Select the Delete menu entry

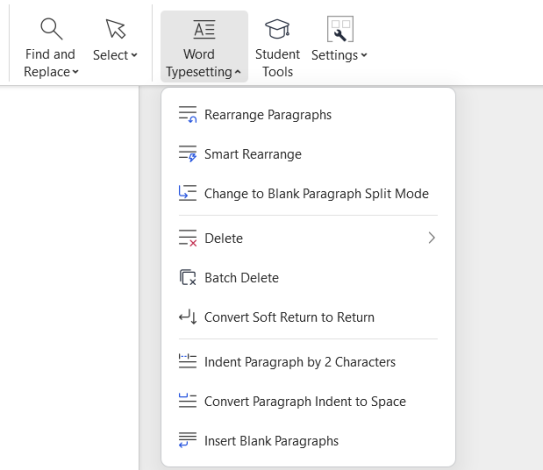308,238
